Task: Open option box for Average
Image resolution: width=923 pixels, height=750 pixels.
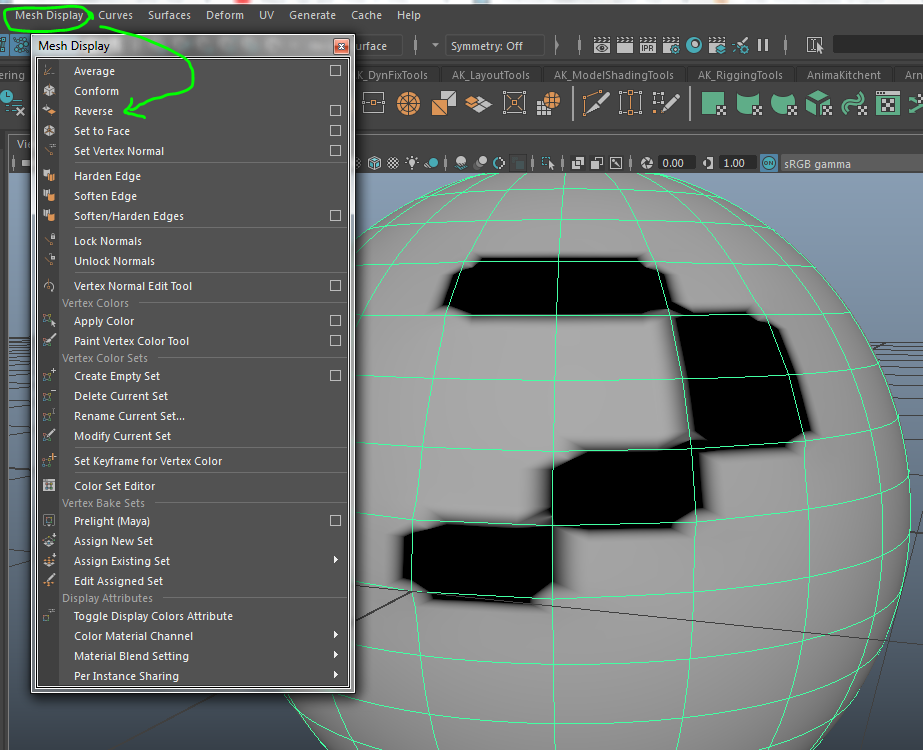Action: pyautogui.click(x=335, y=71)
